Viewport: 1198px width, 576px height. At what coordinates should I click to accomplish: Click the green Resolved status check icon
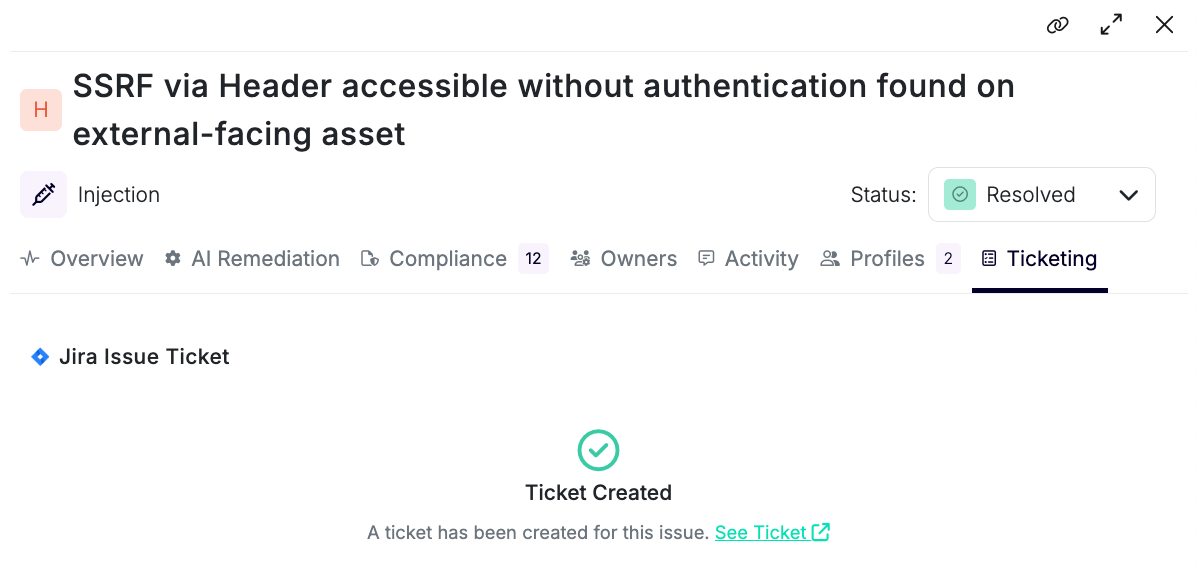click(960, 195)
